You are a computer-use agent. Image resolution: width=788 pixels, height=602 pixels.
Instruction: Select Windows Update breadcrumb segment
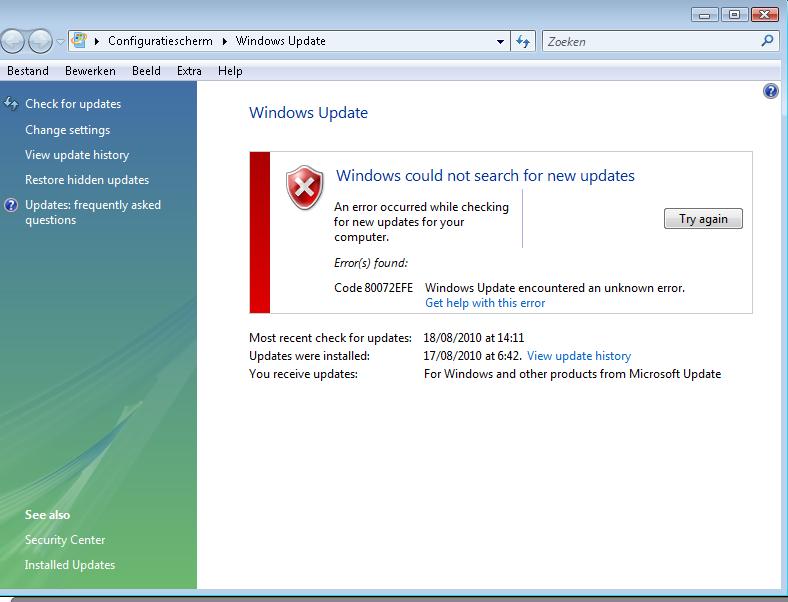281,41
